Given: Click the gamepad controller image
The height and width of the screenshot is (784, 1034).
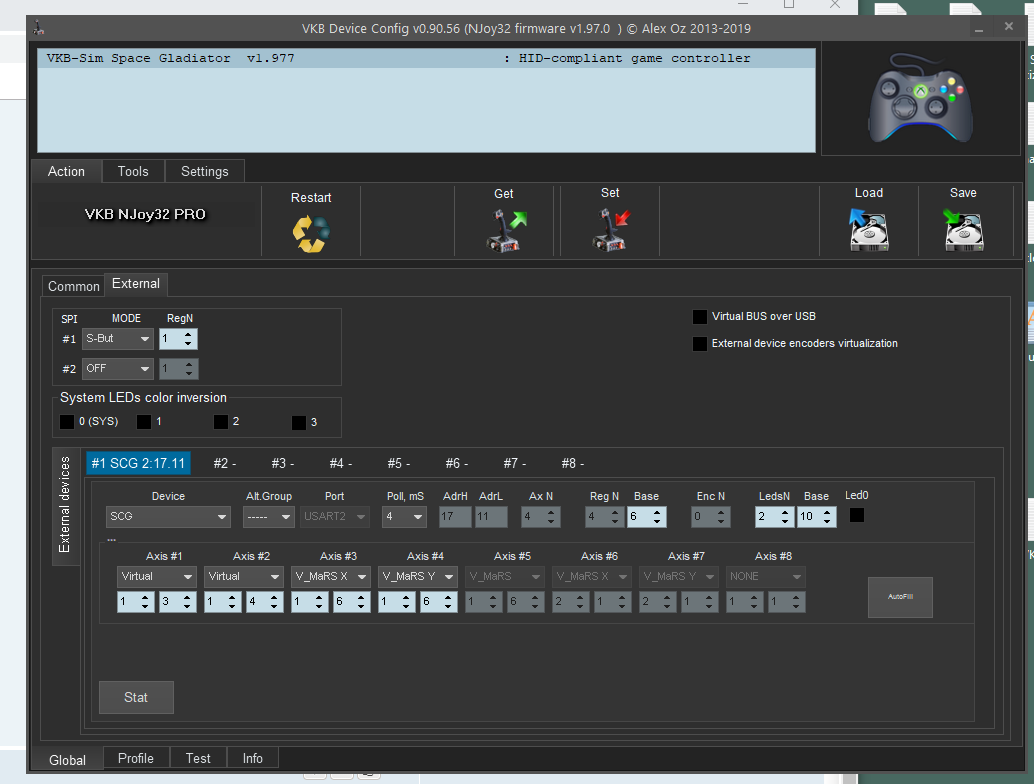Looking at the screenshot, I should pos(919,99).
